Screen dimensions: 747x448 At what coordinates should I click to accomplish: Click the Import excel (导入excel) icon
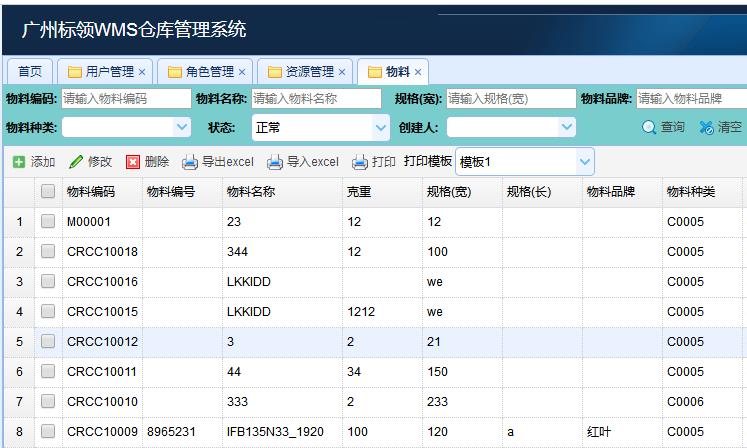click(x=275, y=162)
